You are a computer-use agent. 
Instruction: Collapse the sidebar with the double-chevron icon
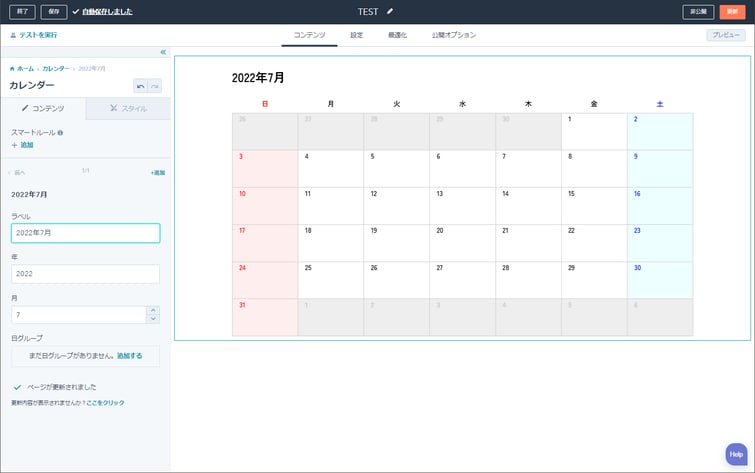click(163, 51)
